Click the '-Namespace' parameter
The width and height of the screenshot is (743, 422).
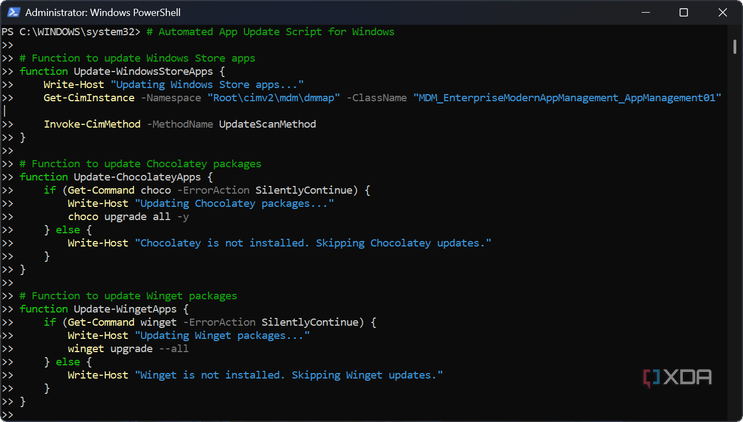click(171, 98)
